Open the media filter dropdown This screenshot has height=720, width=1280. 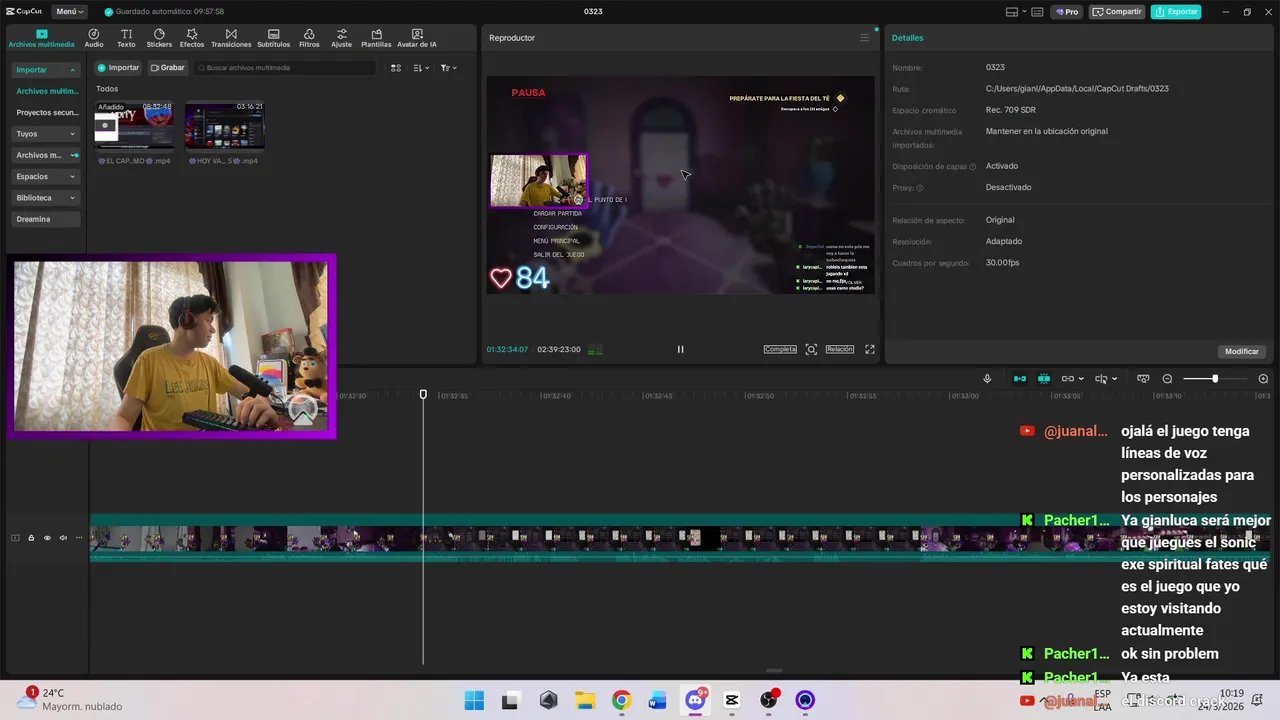point(448,68)
